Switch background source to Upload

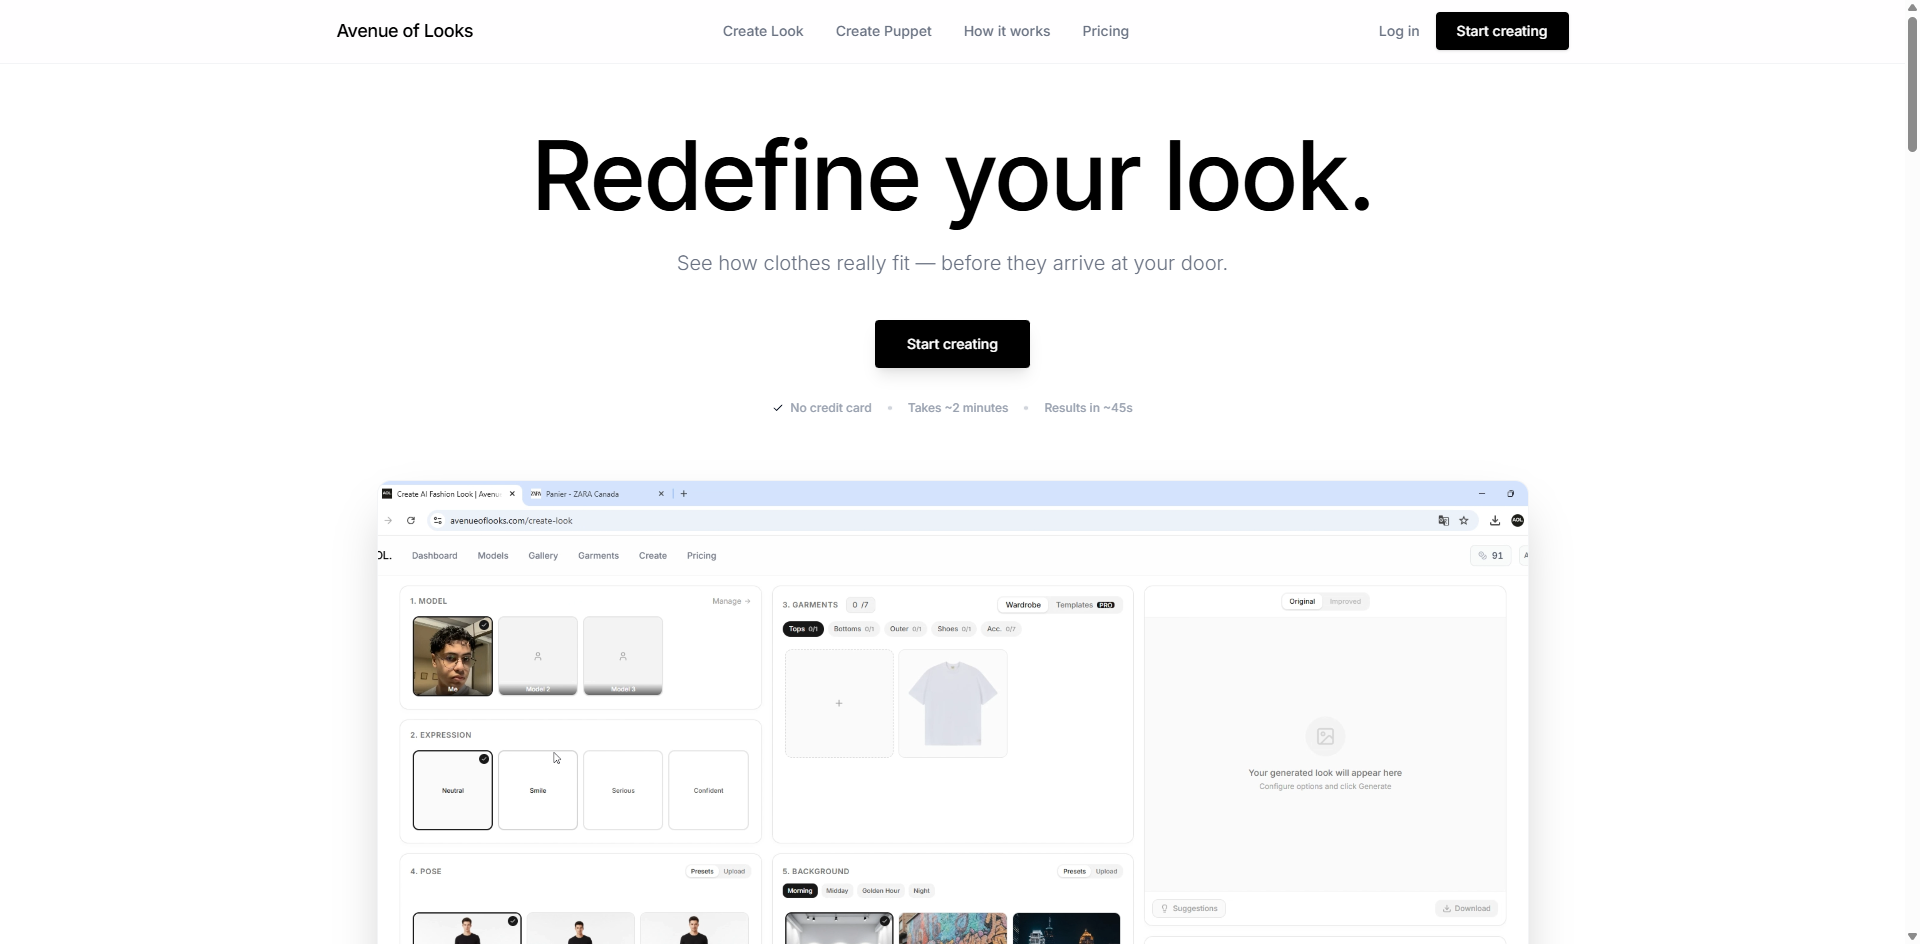click(x=1107, y=870)
